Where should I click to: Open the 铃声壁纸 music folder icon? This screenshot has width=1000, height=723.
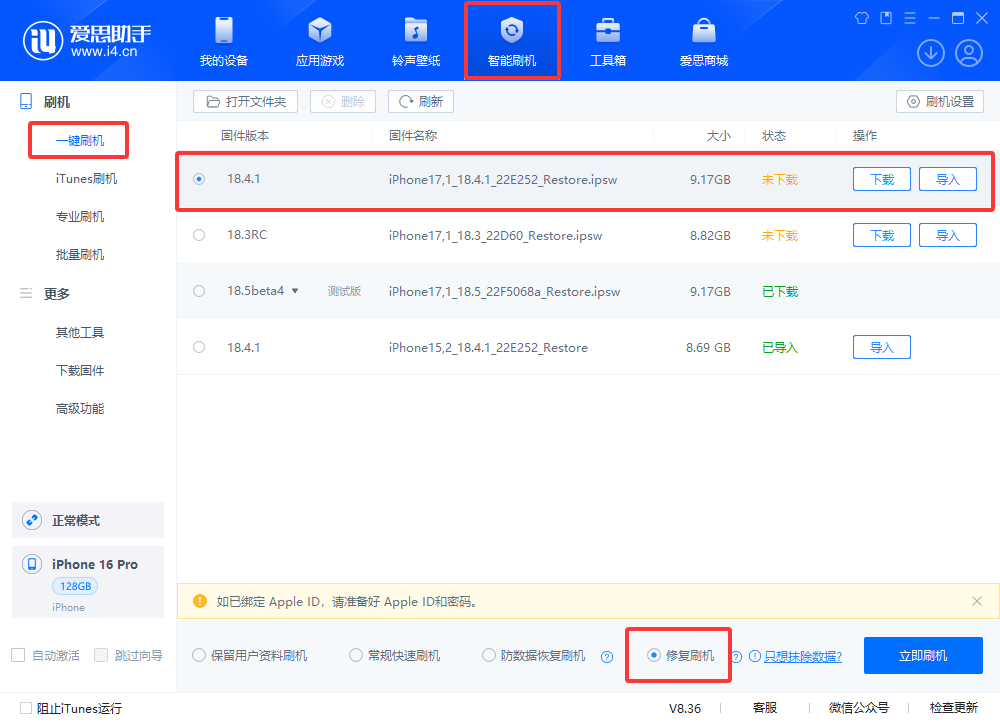pos(415,31)
